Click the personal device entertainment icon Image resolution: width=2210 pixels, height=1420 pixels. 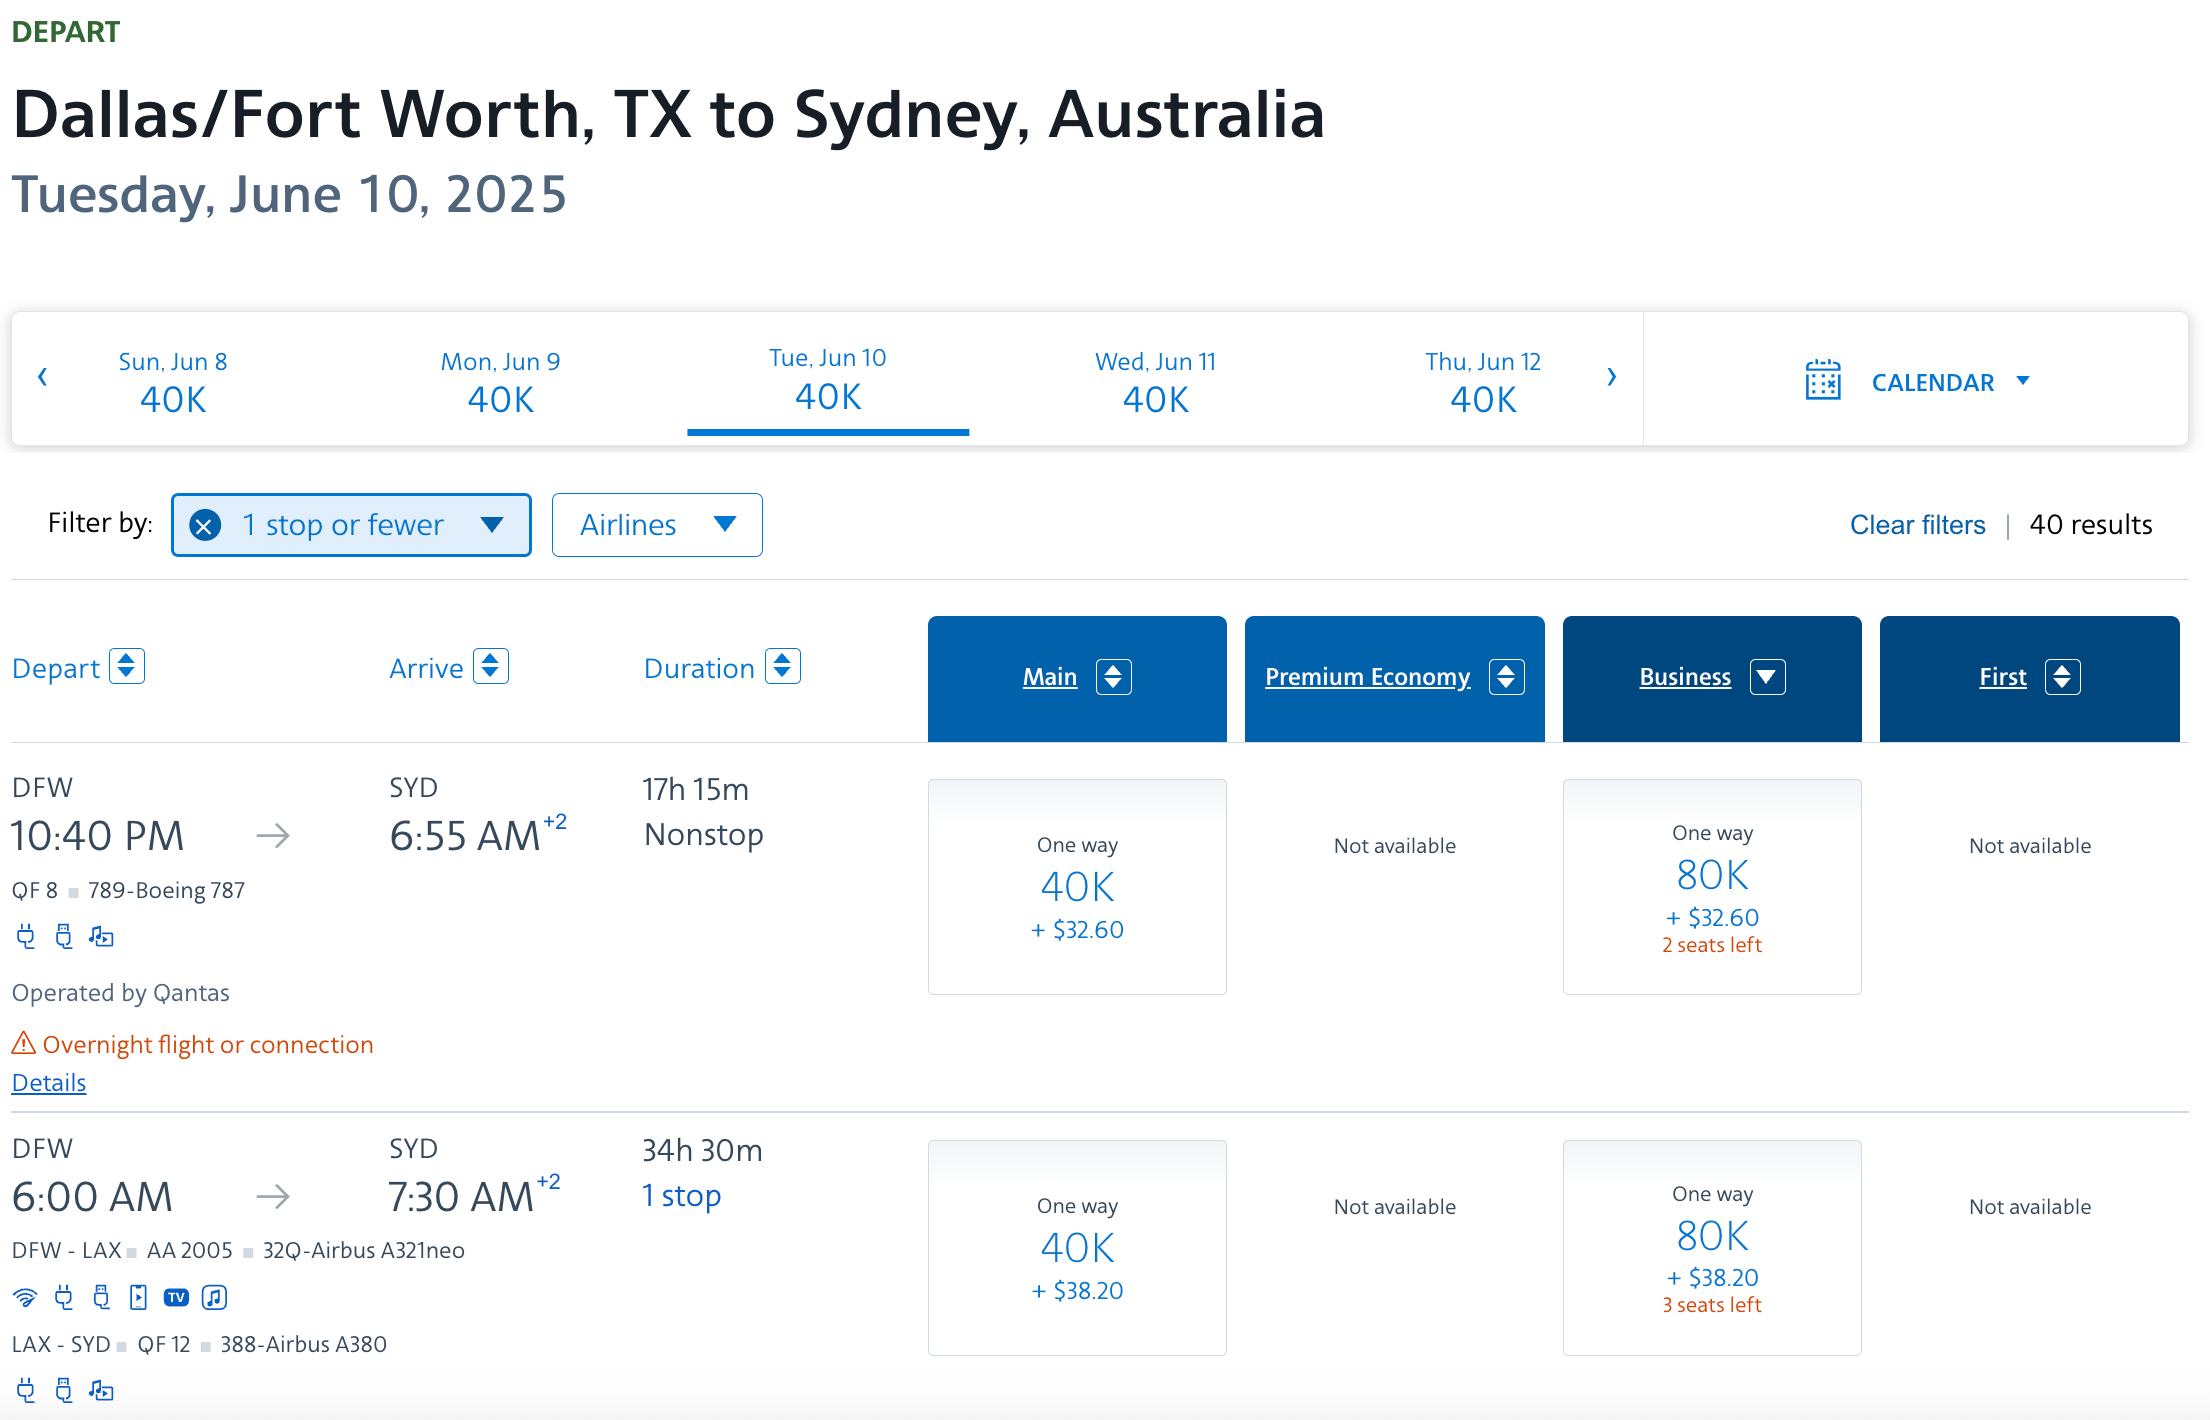point(138,1298)
